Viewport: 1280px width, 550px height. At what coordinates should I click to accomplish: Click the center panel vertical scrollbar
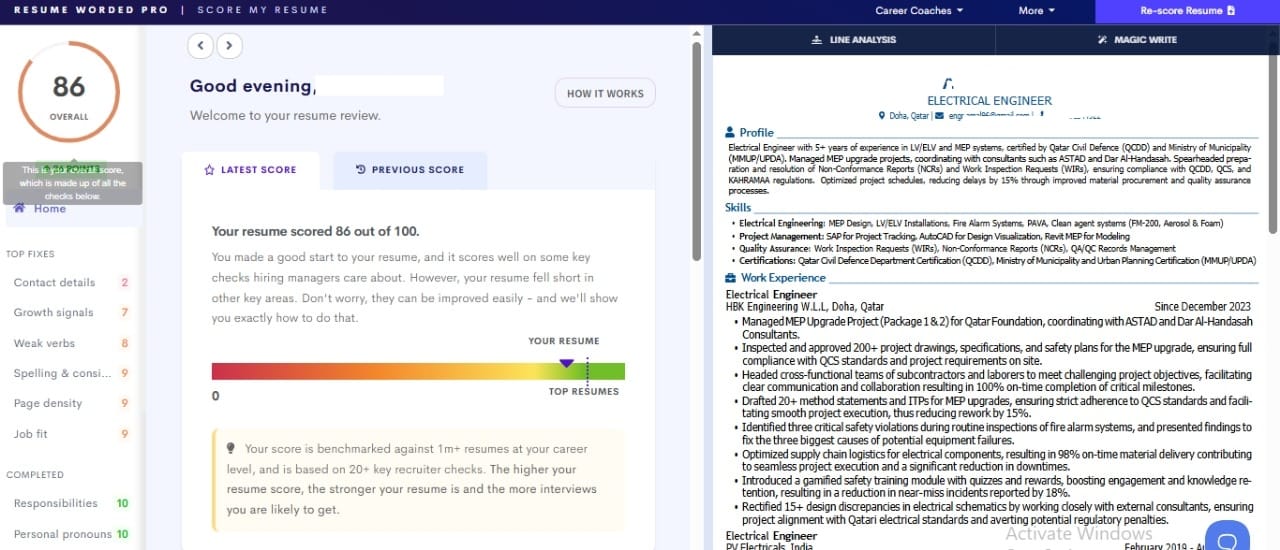pos(696,150)
